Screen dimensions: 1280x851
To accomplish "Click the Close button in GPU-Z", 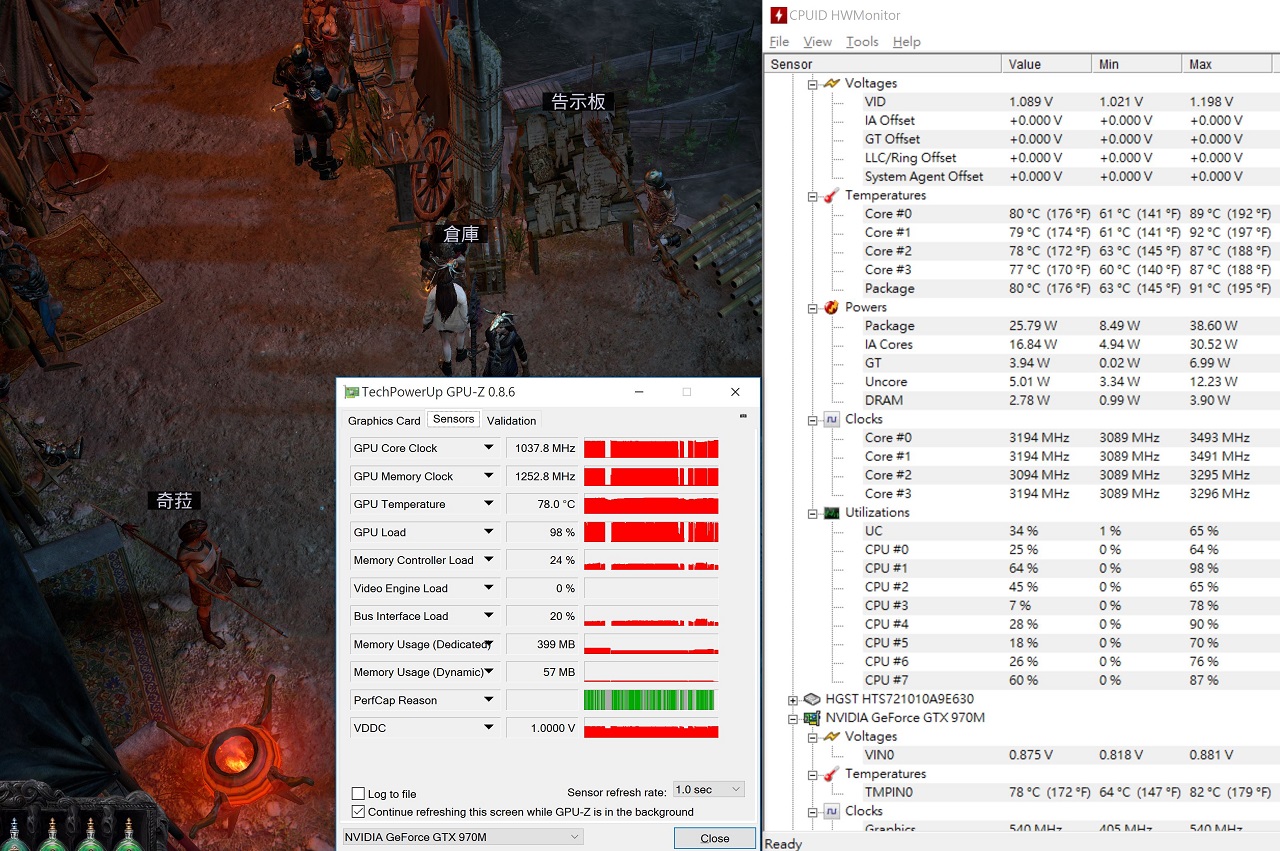I will pos(714,838).
